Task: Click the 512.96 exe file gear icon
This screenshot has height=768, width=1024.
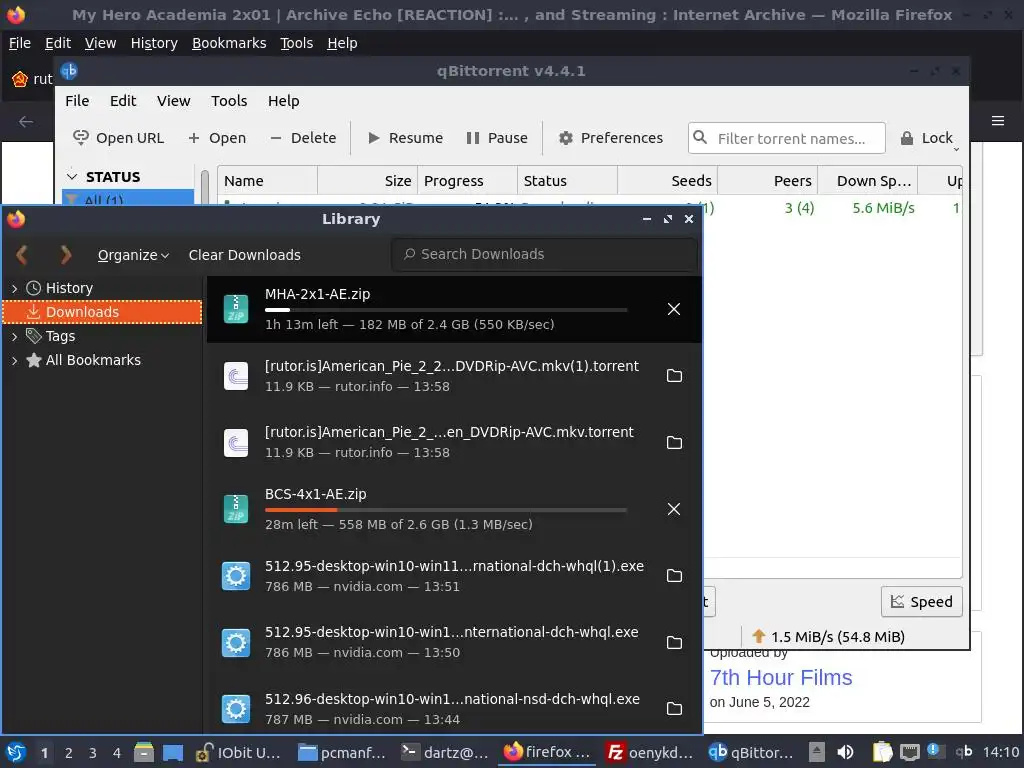Action: (x=236, y=709)
